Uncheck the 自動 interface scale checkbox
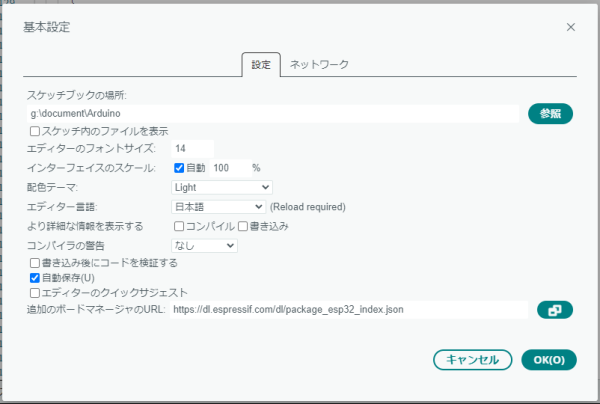Viewport: 600px width, 404px height. [180, 168]
